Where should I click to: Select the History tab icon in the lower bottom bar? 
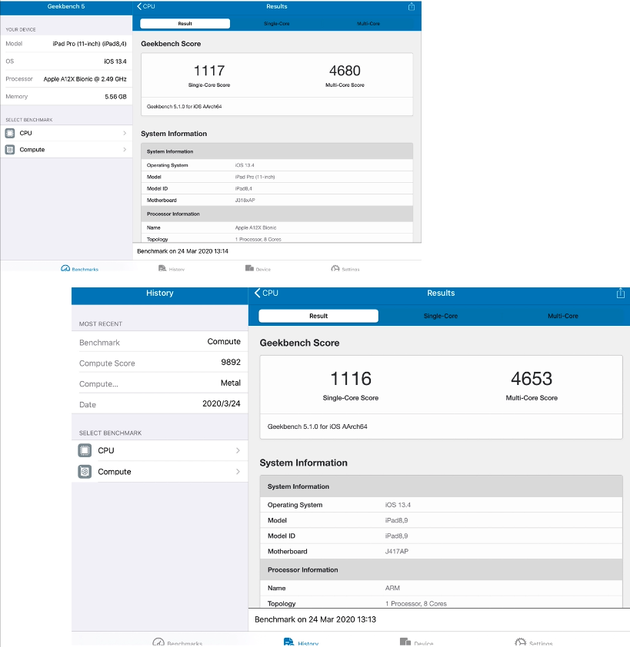click(288, 642)
